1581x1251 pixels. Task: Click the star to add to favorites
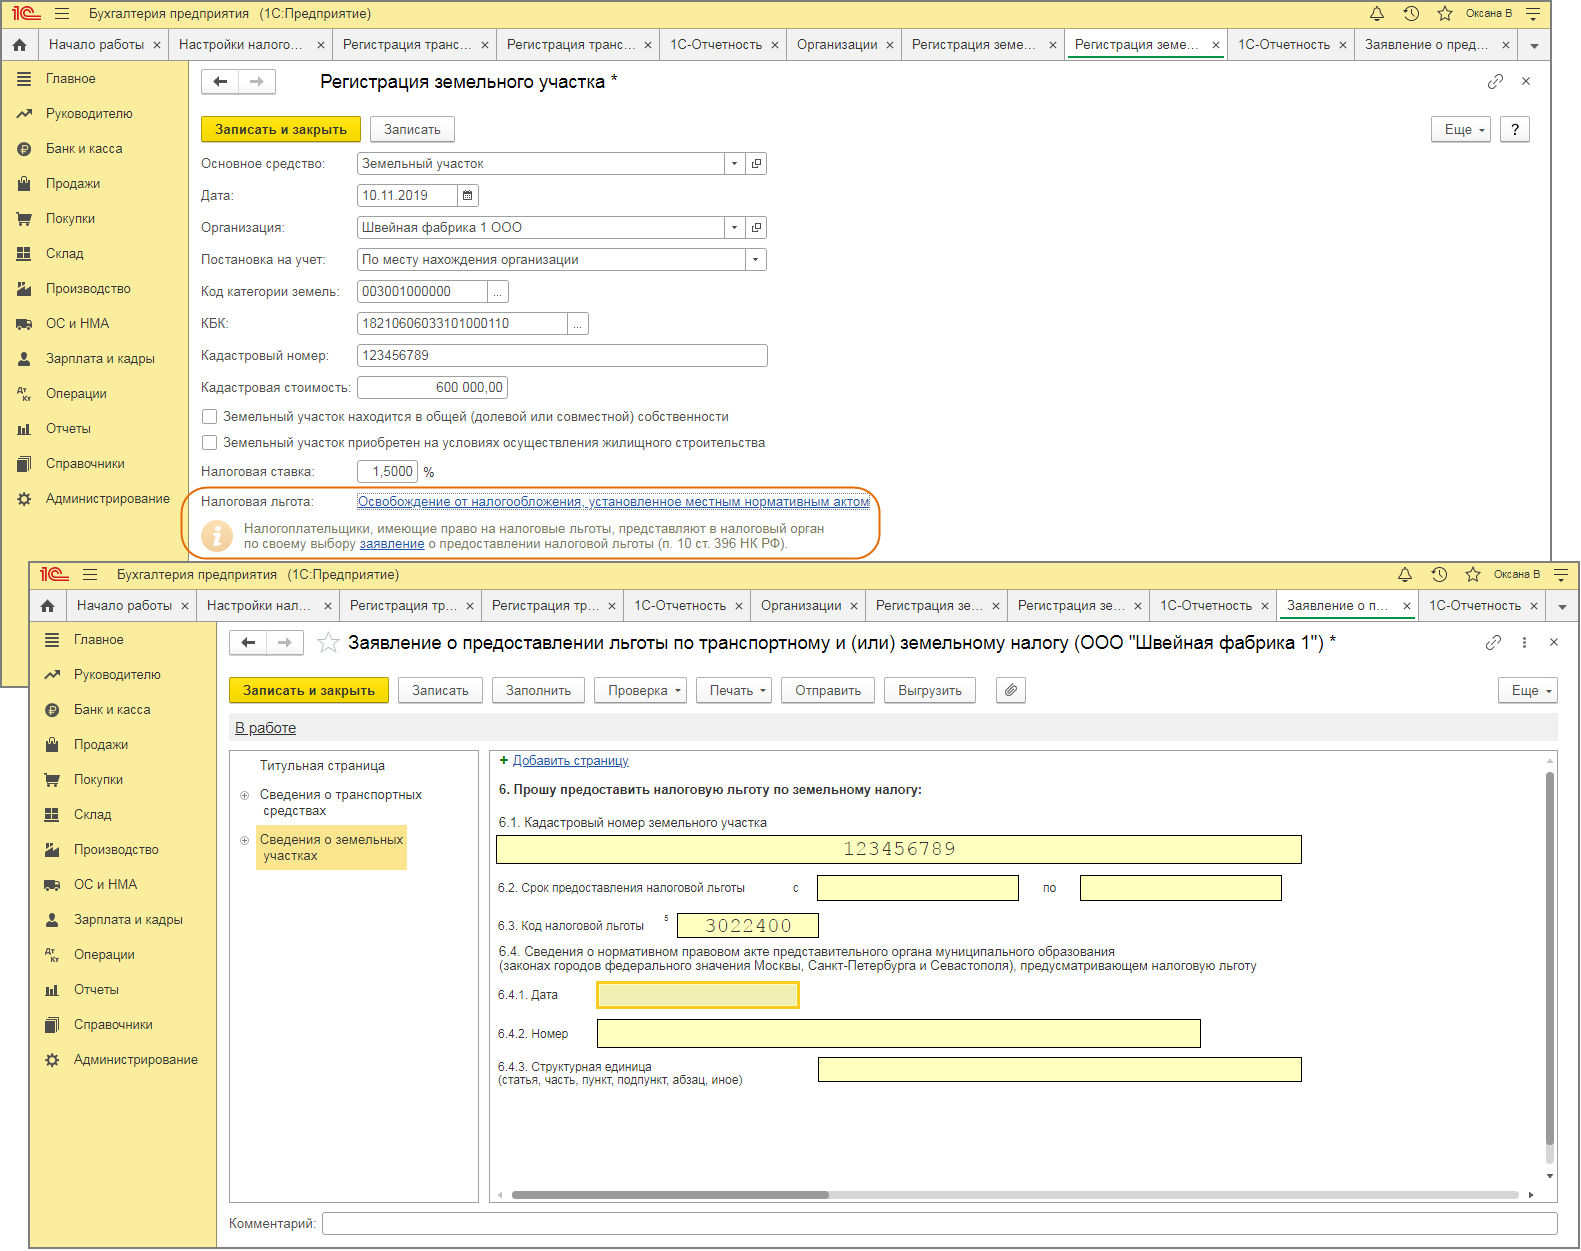point(328,643)
